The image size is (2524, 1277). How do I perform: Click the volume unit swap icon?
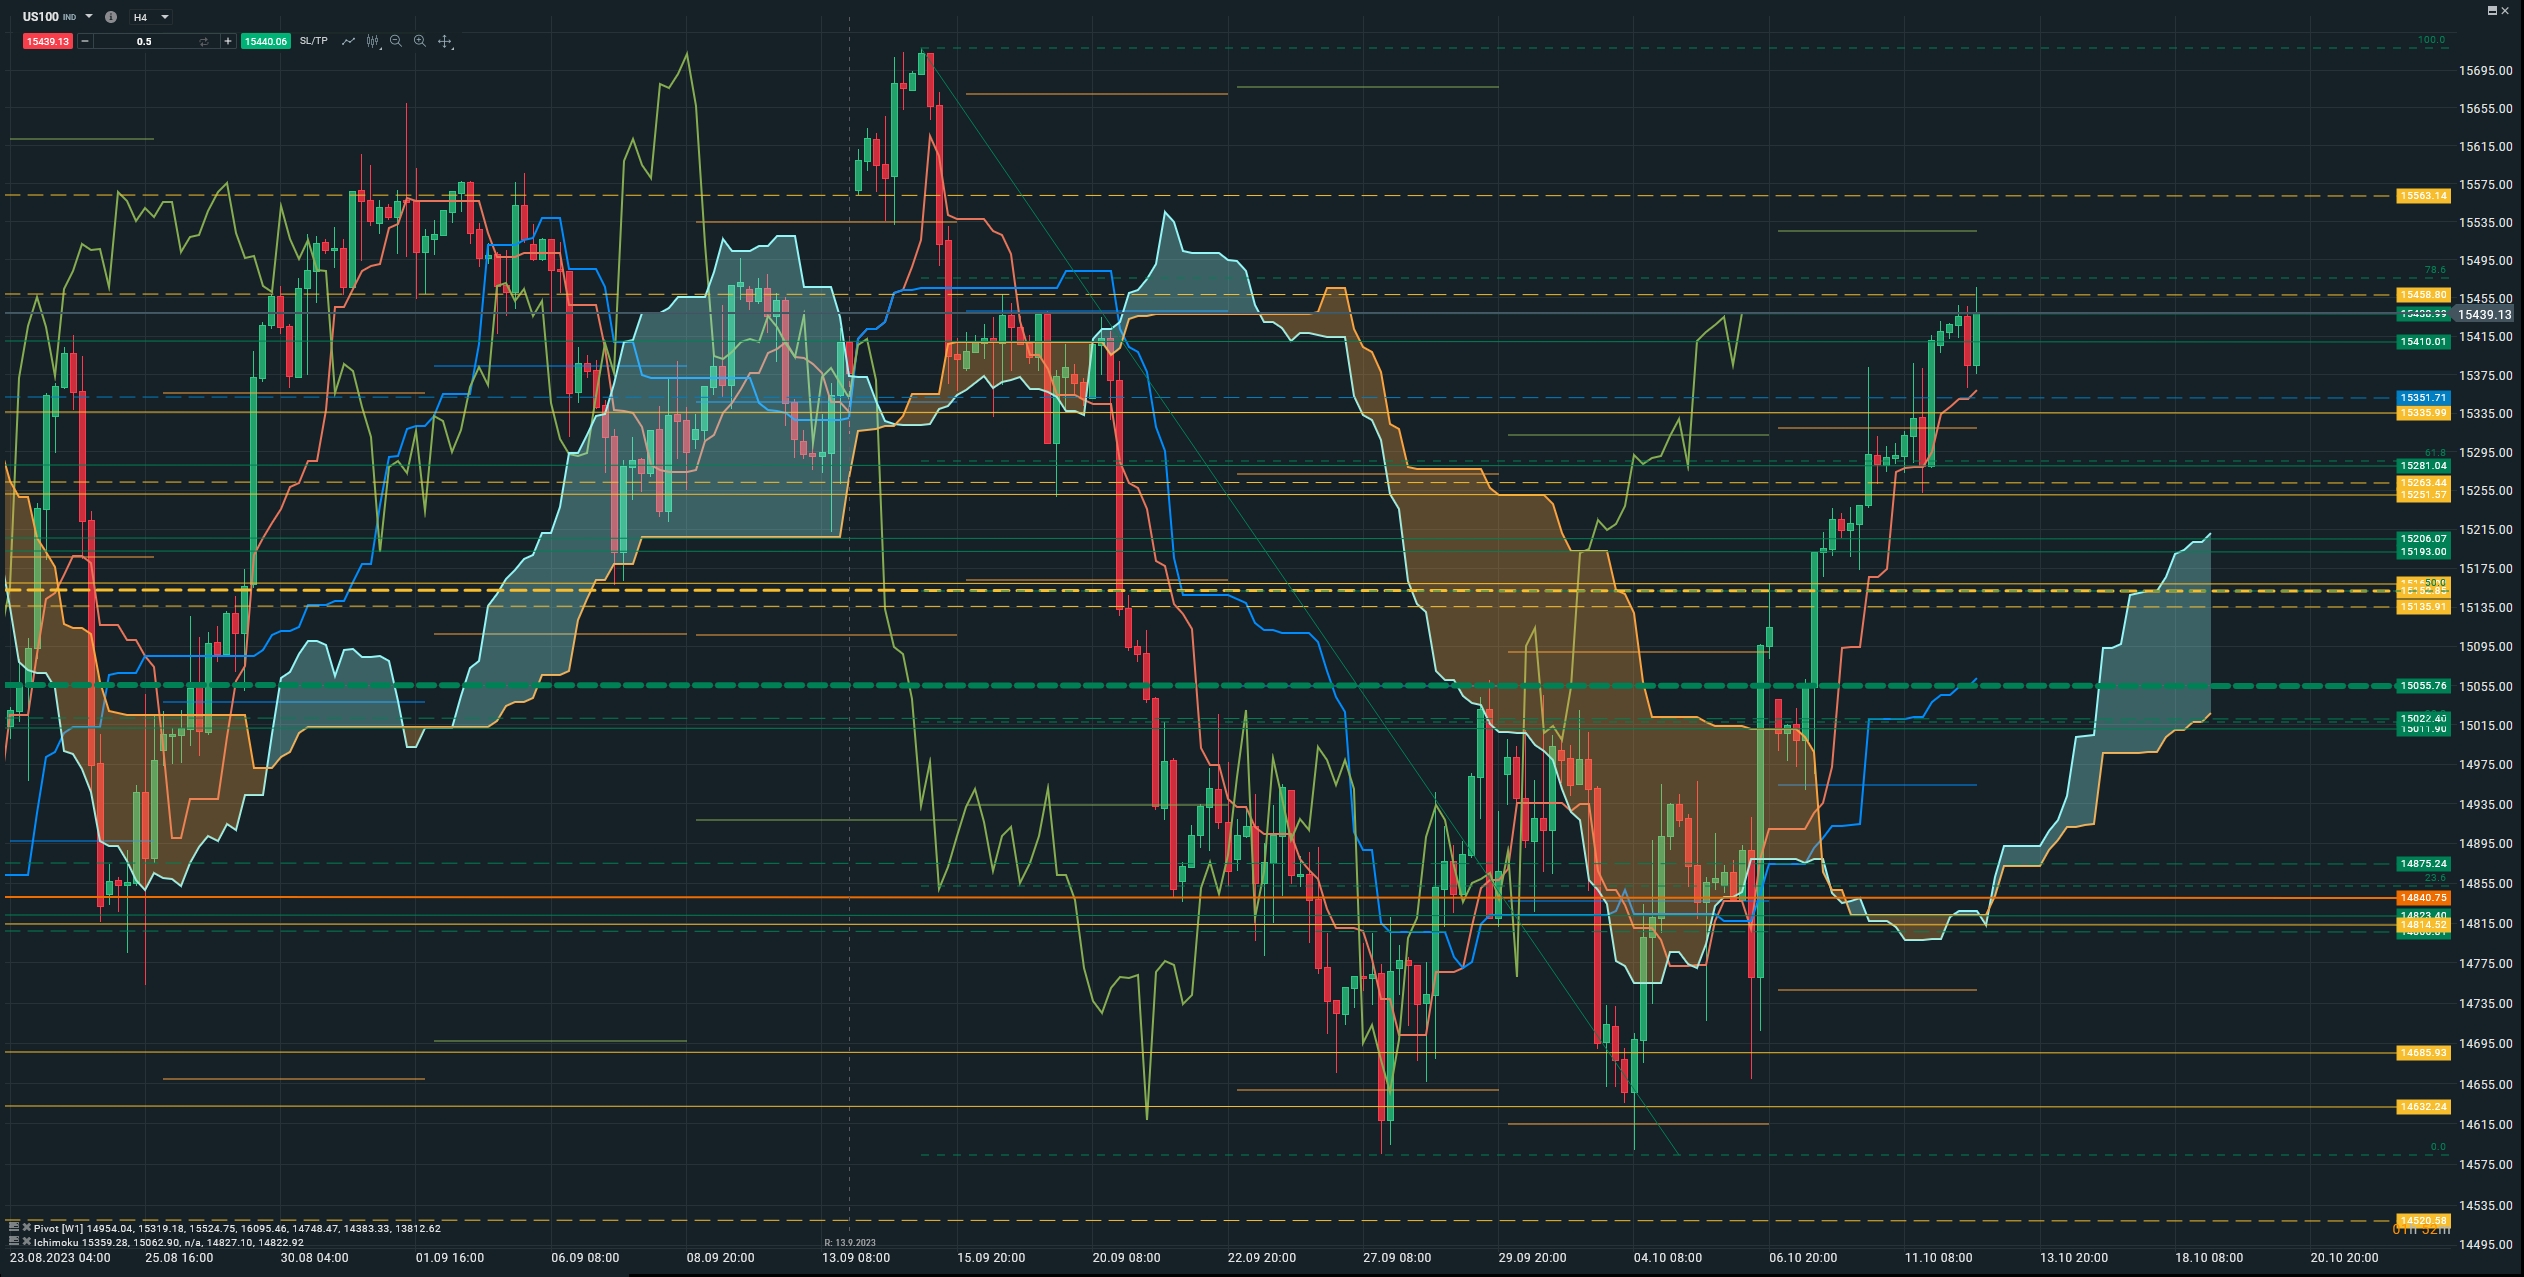click(x=204, y=41)
